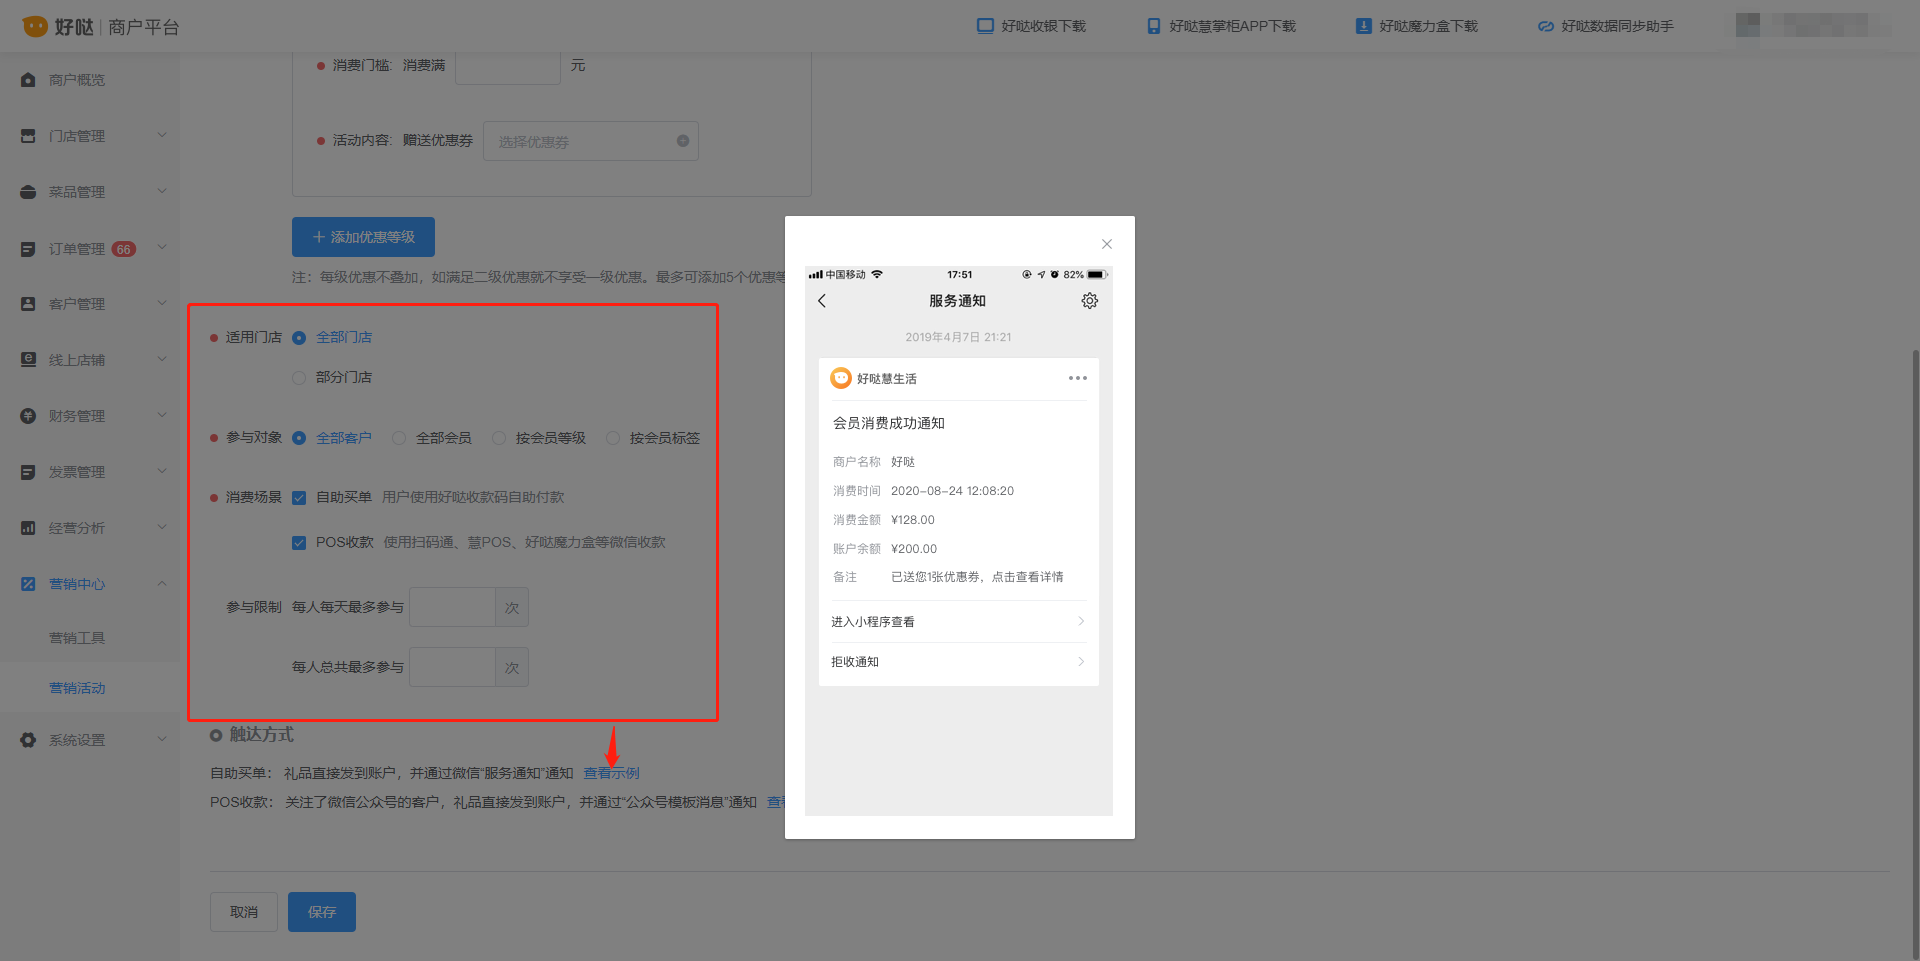Open settings gear in 服务通知 preview
This screenshot has width=1920, height=961.
tap(1090, 301)
